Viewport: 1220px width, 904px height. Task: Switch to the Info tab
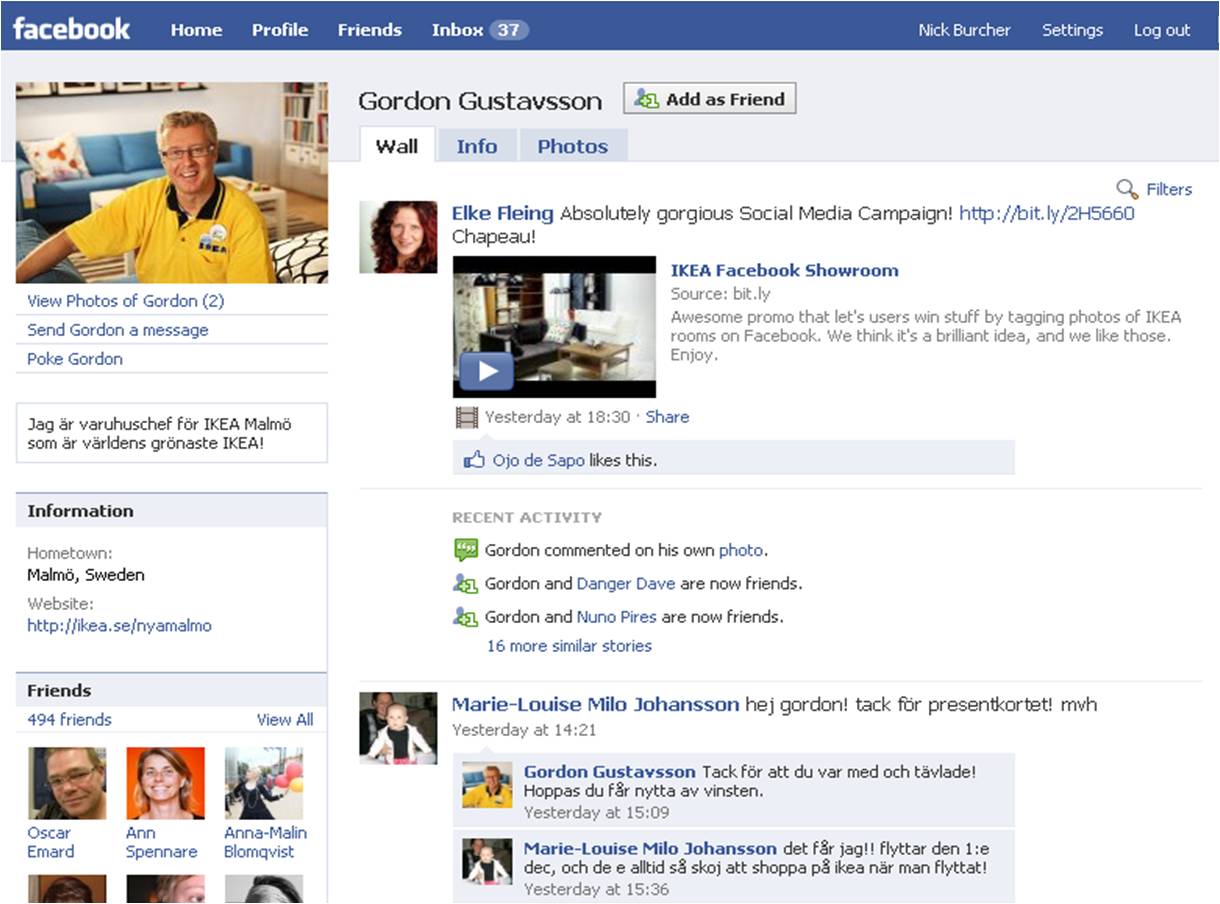coord(476,146)
